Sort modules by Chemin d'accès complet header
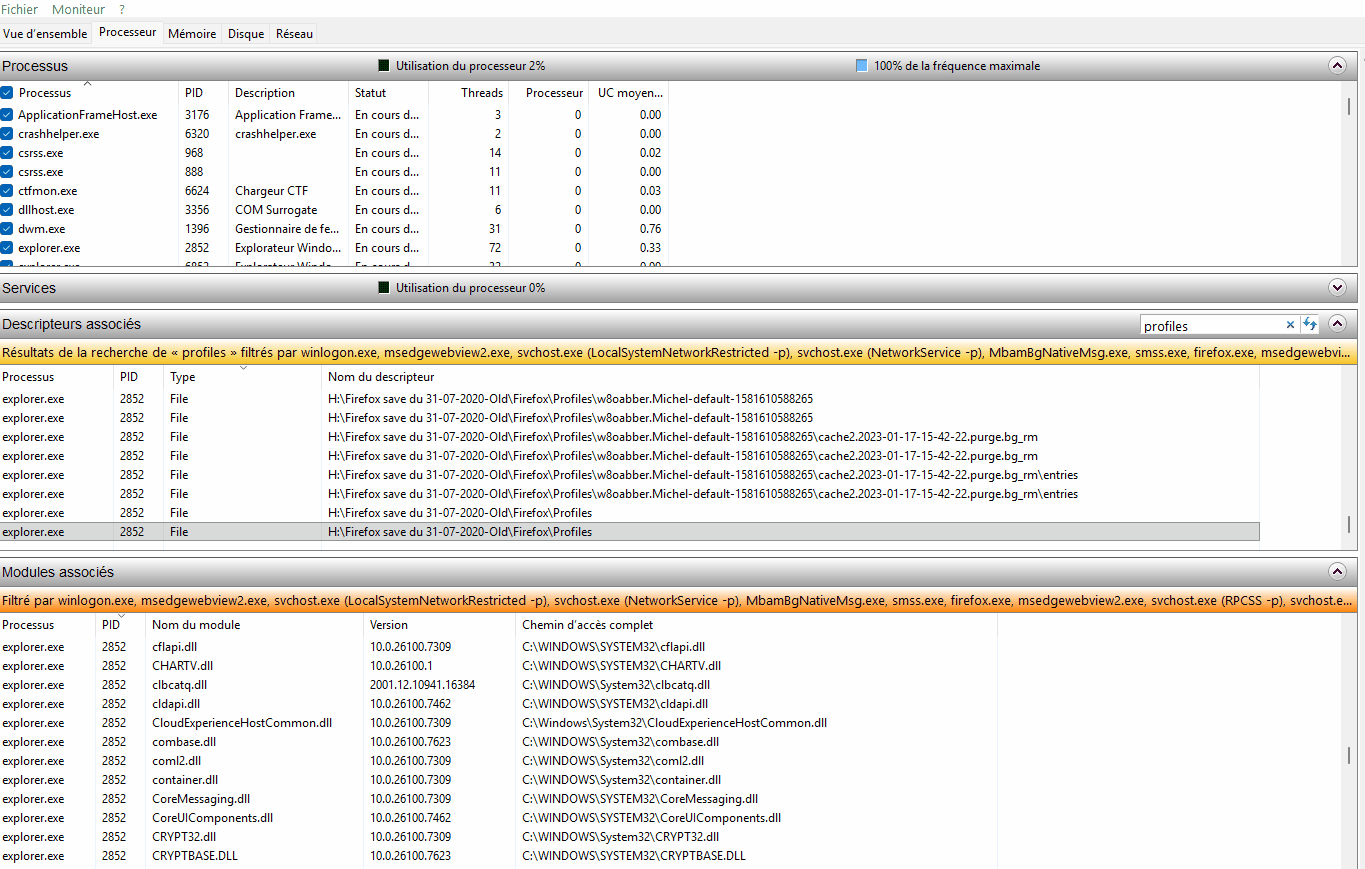The height and width of the screenshot is (869, 1365). tap(756, 624)
